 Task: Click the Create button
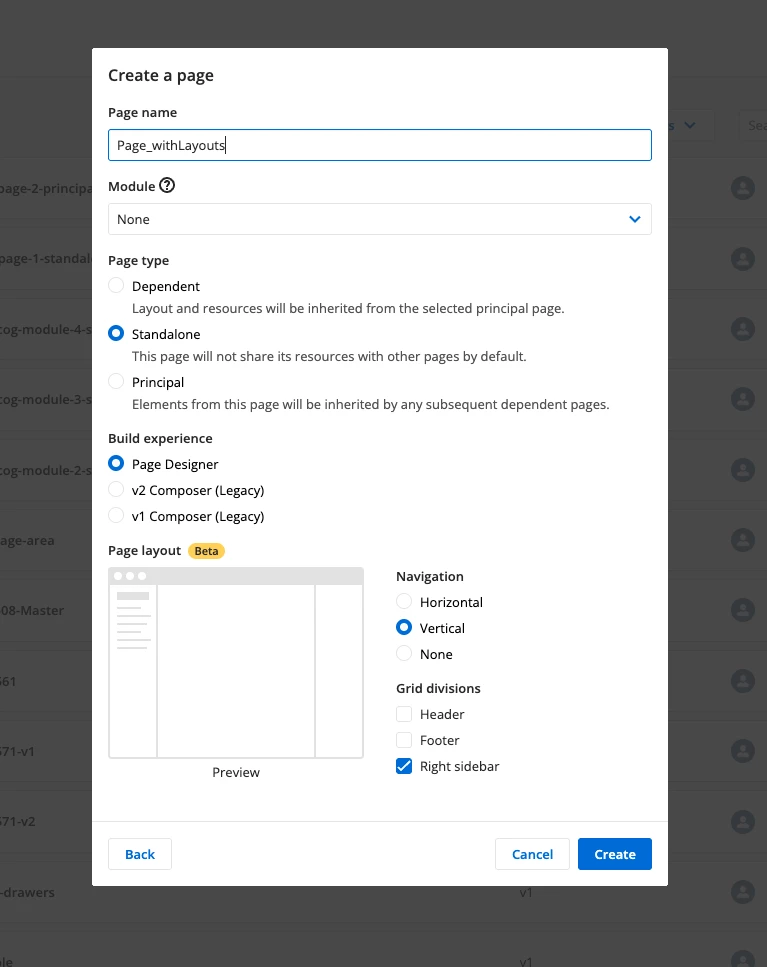coord(615,854)
